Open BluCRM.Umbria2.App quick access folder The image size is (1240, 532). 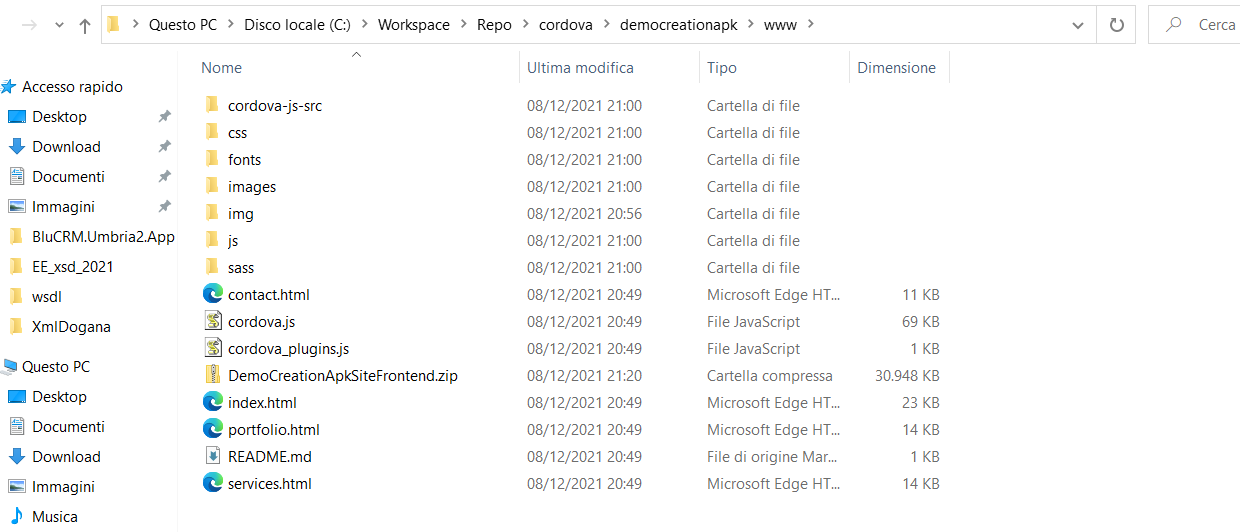click(91, 236)
